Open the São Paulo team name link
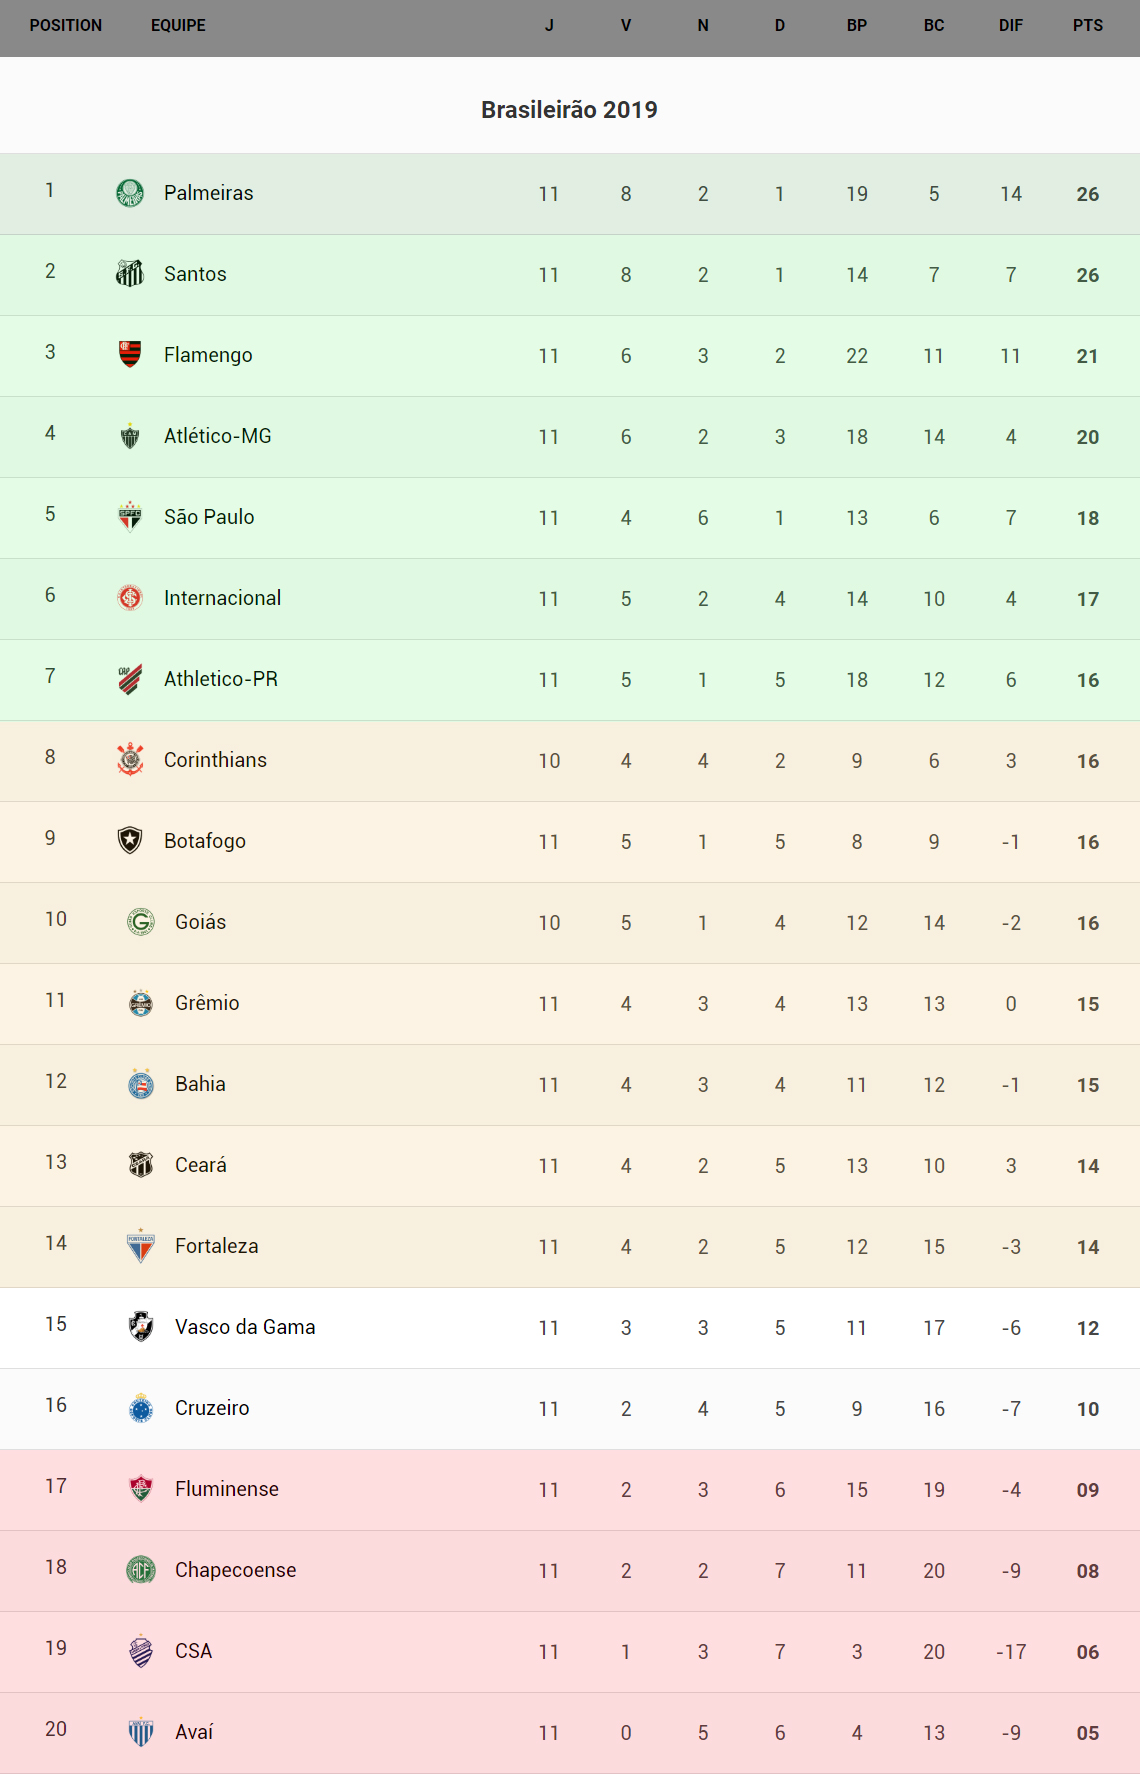 (209, 517)
